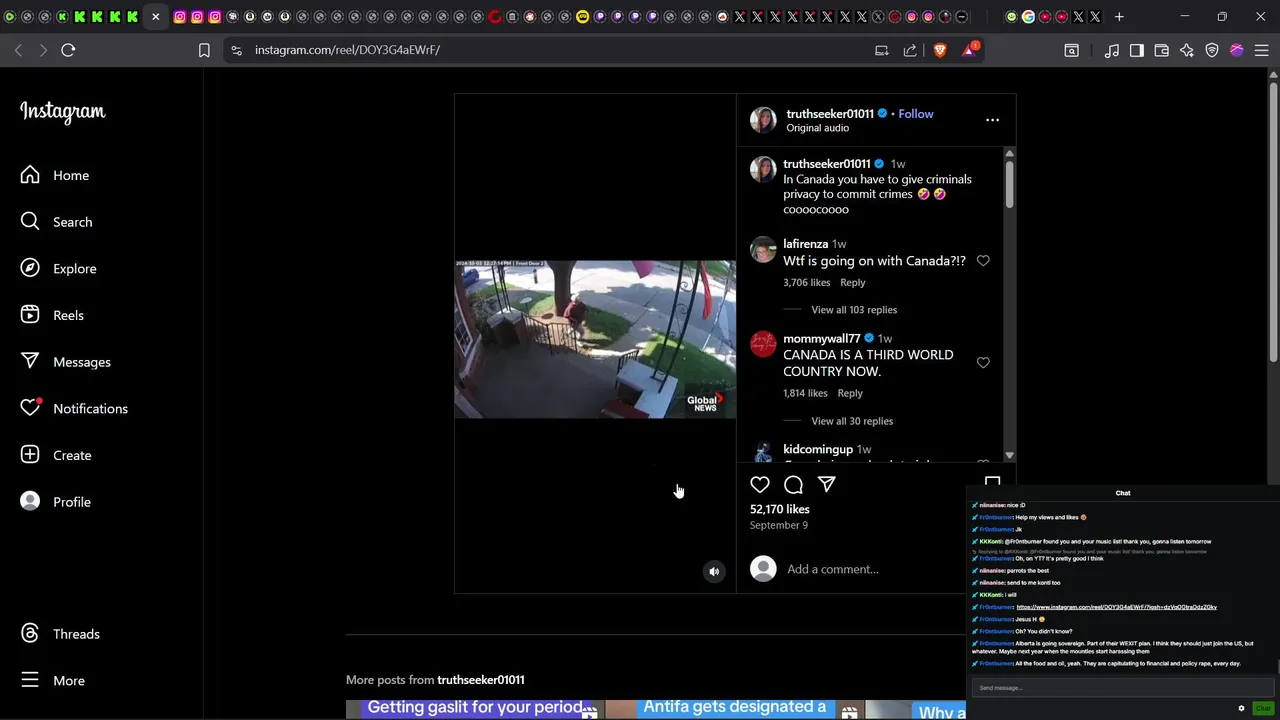Image resolution: width=1280 pixels, height=720 pixels.
Task: Go to the Explore page
Action: 59,268
